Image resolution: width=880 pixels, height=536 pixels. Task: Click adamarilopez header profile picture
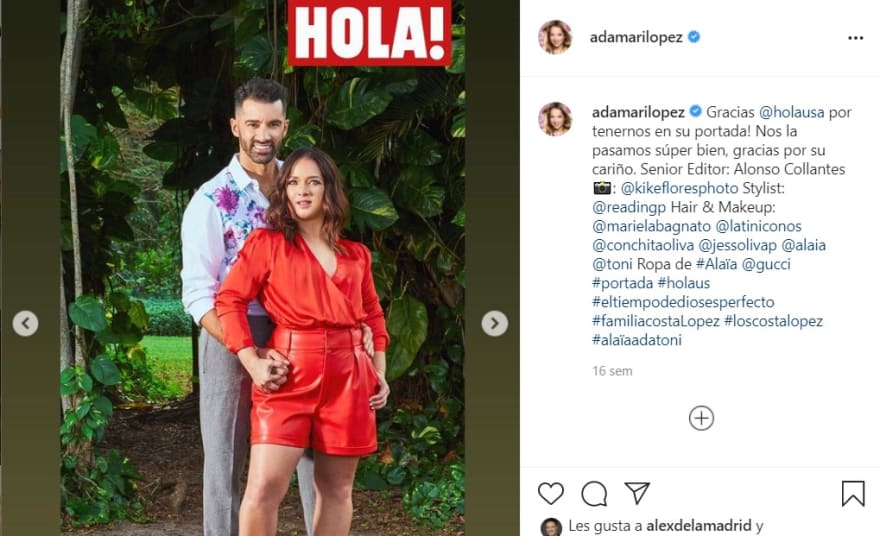click(555, 37)
